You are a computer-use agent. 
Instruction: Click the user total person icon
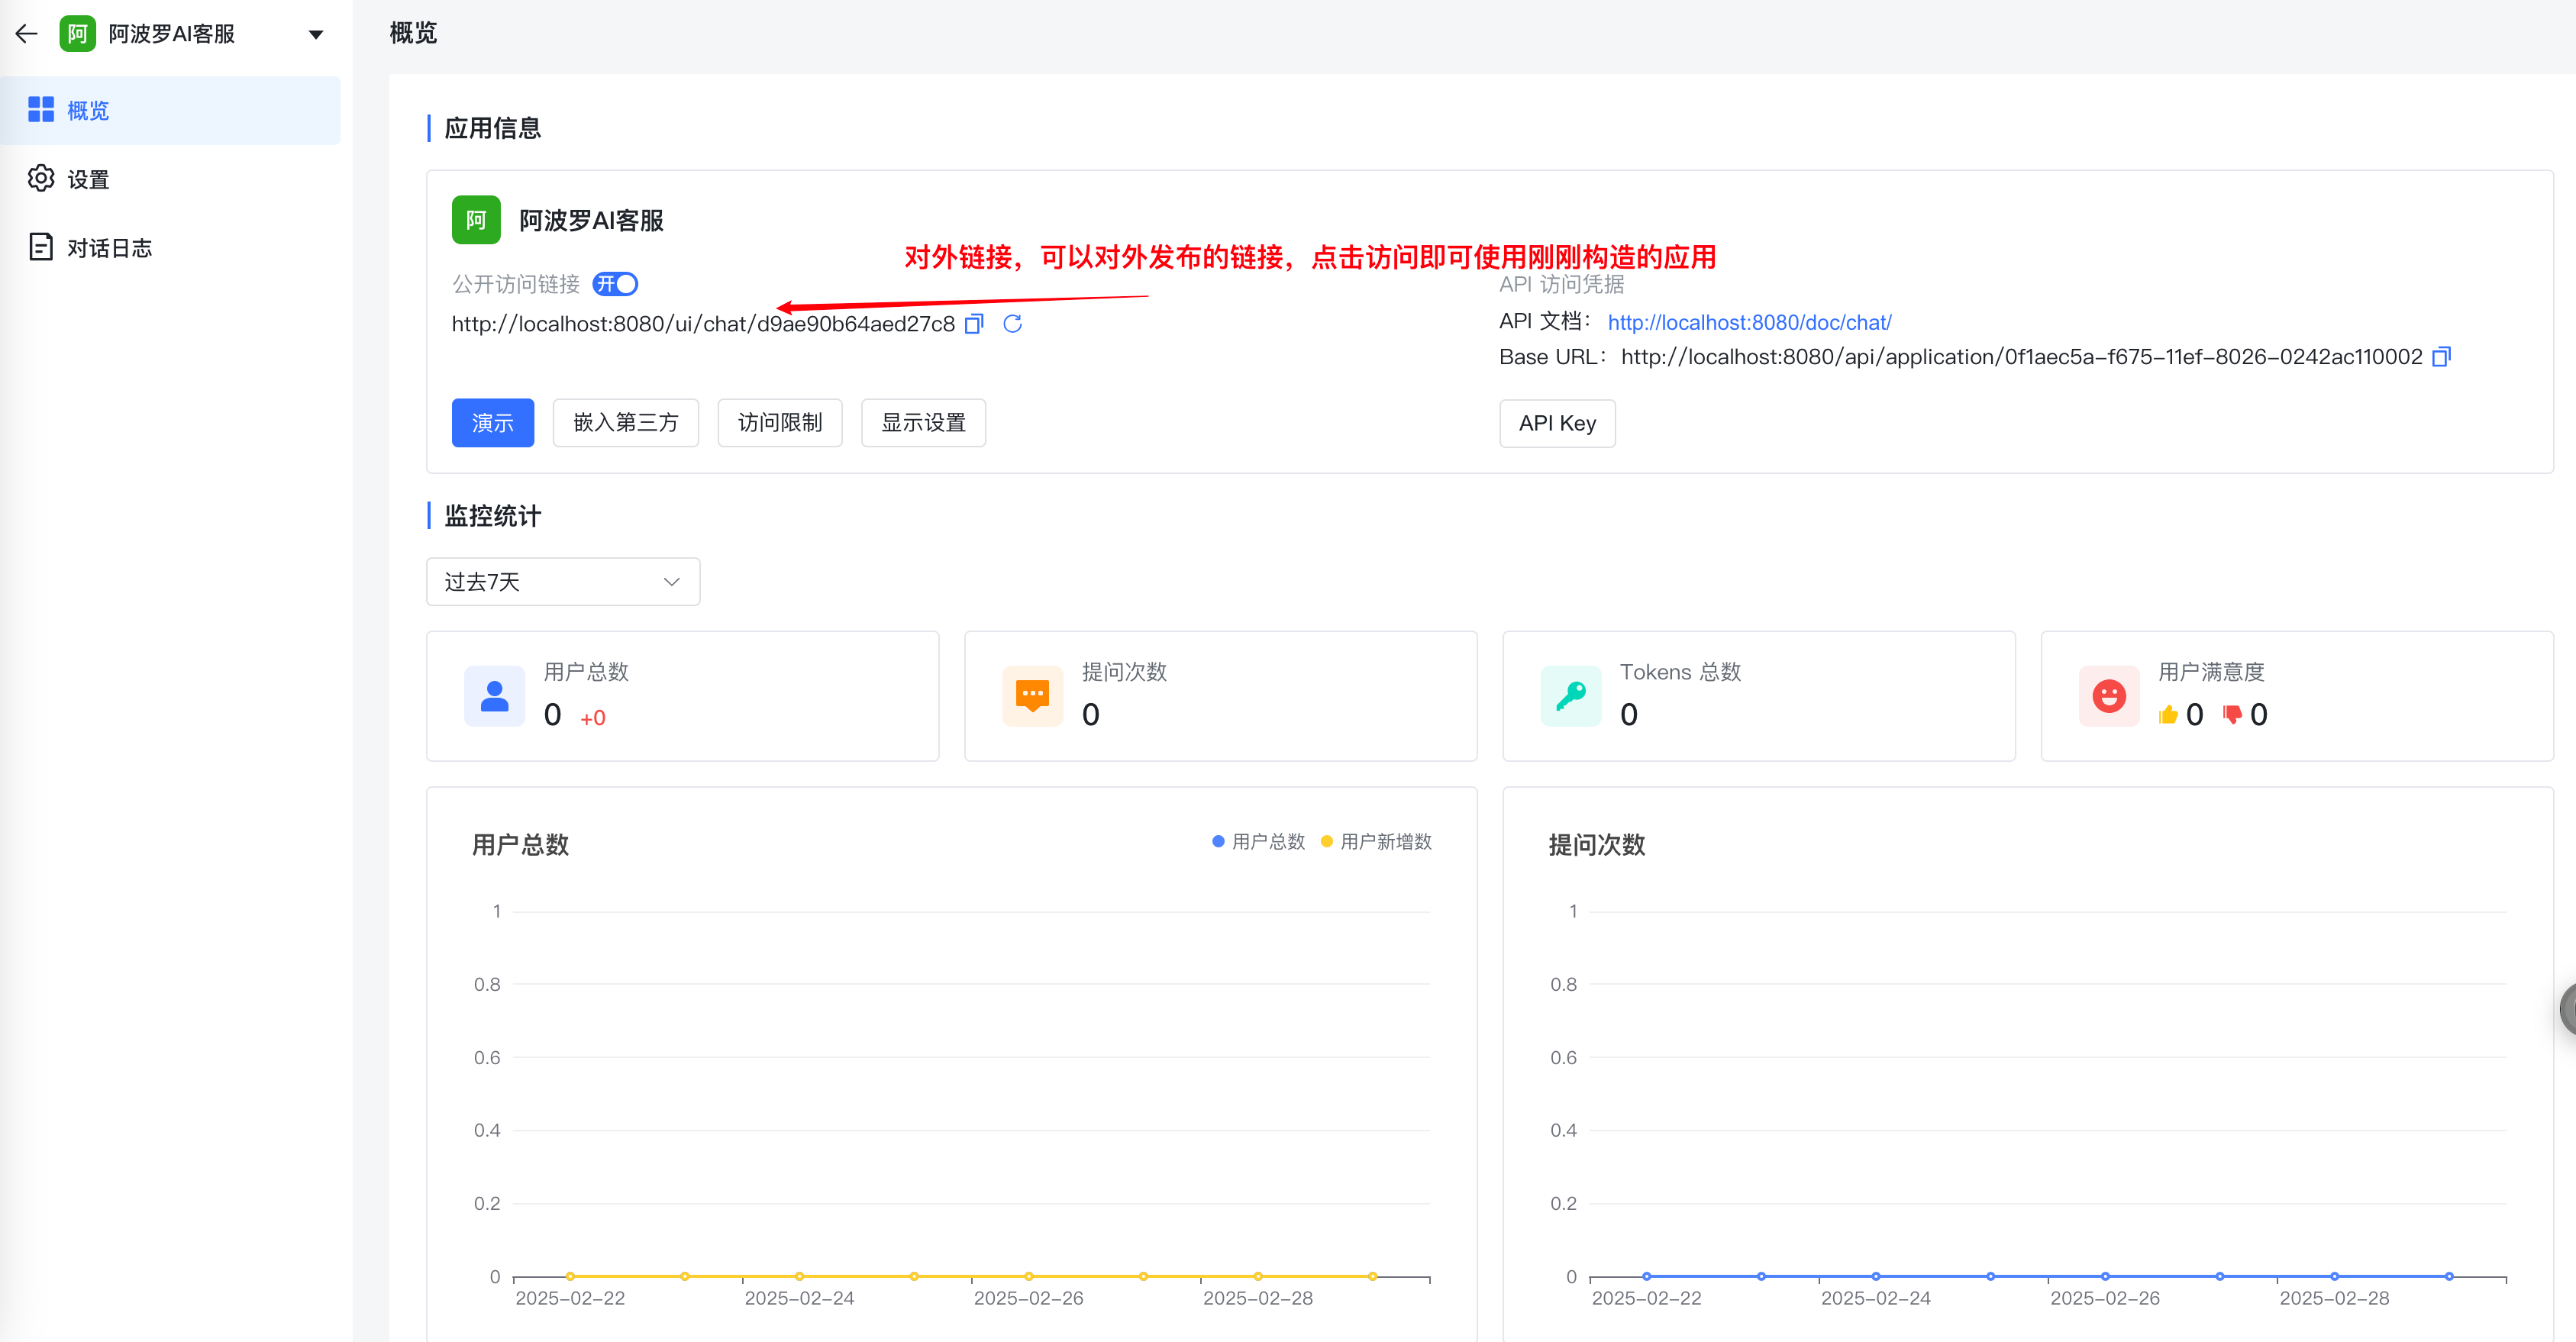tap(494, 696)
